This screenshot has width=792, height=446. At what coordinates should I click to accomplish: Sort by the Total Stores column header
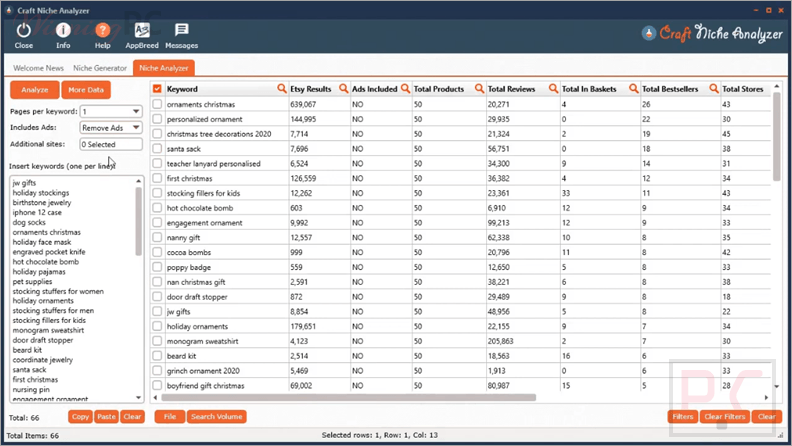pos(742,89)
